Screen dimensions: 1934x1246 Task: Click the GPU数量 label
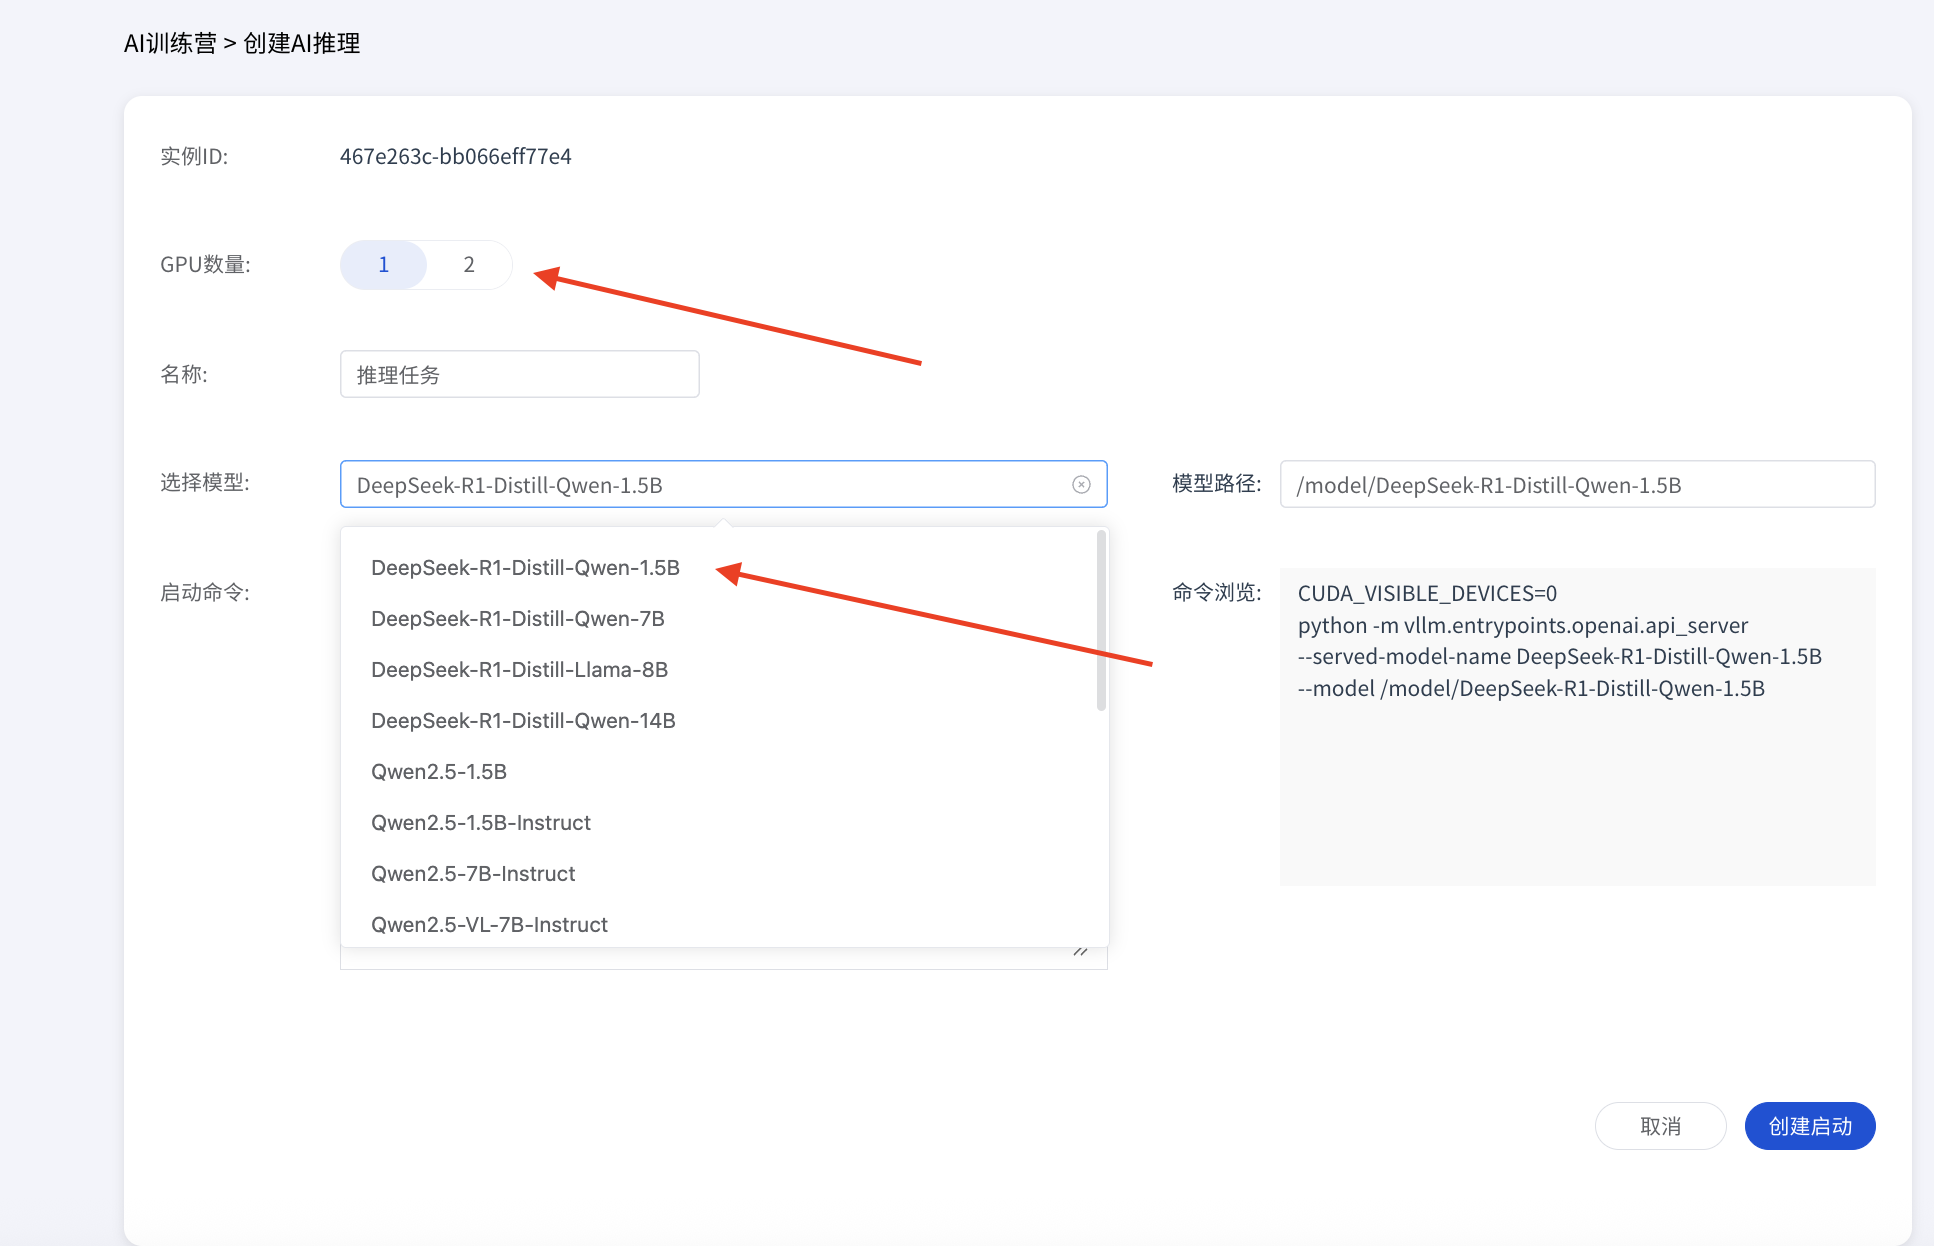tap(205, 265)
